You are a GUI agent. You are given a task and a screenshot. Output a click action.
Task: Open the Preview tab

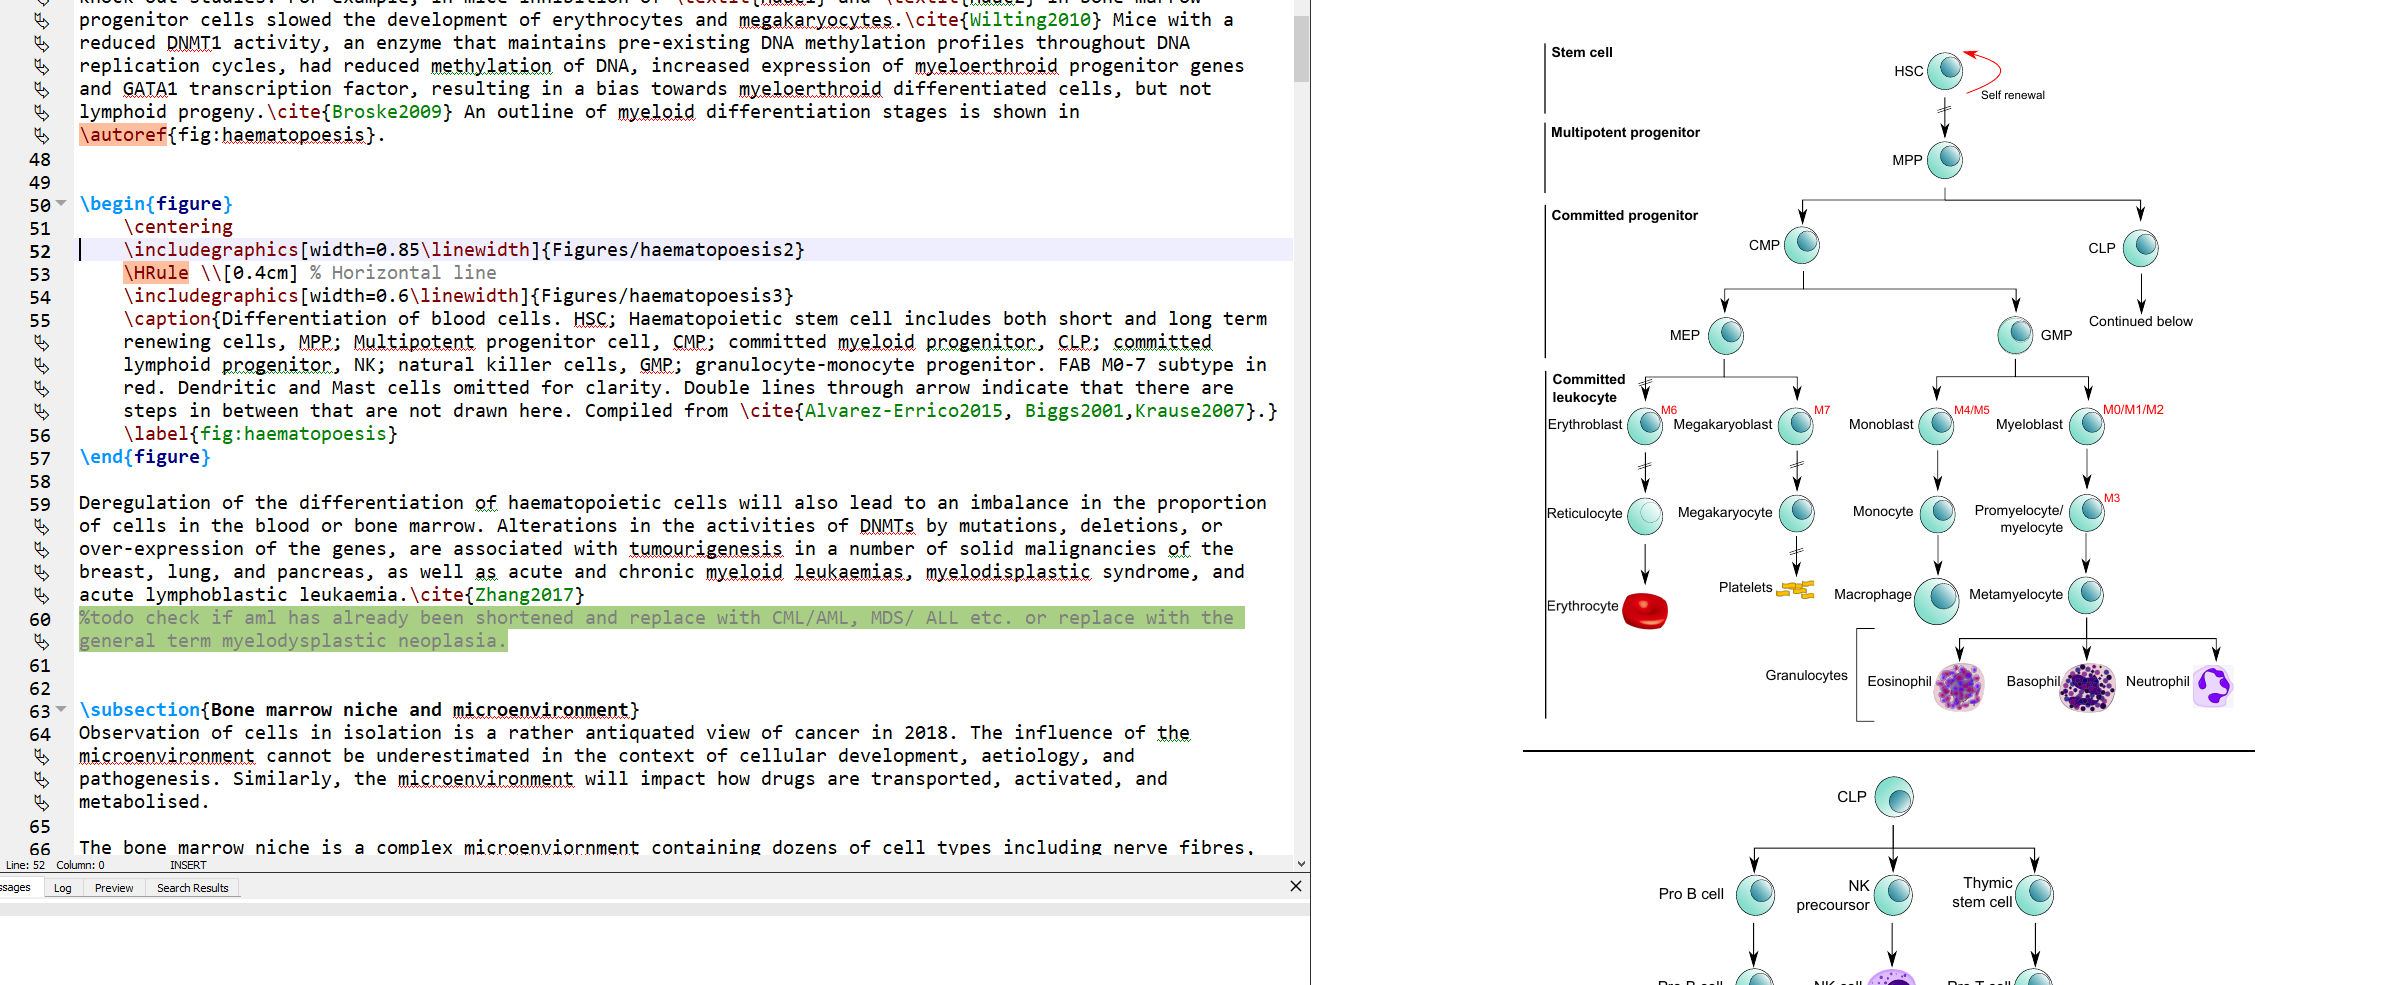[113, 888]
